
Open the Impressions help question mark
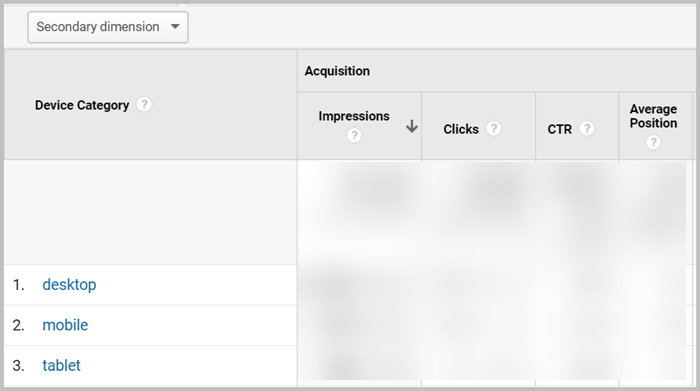point(354,135)
